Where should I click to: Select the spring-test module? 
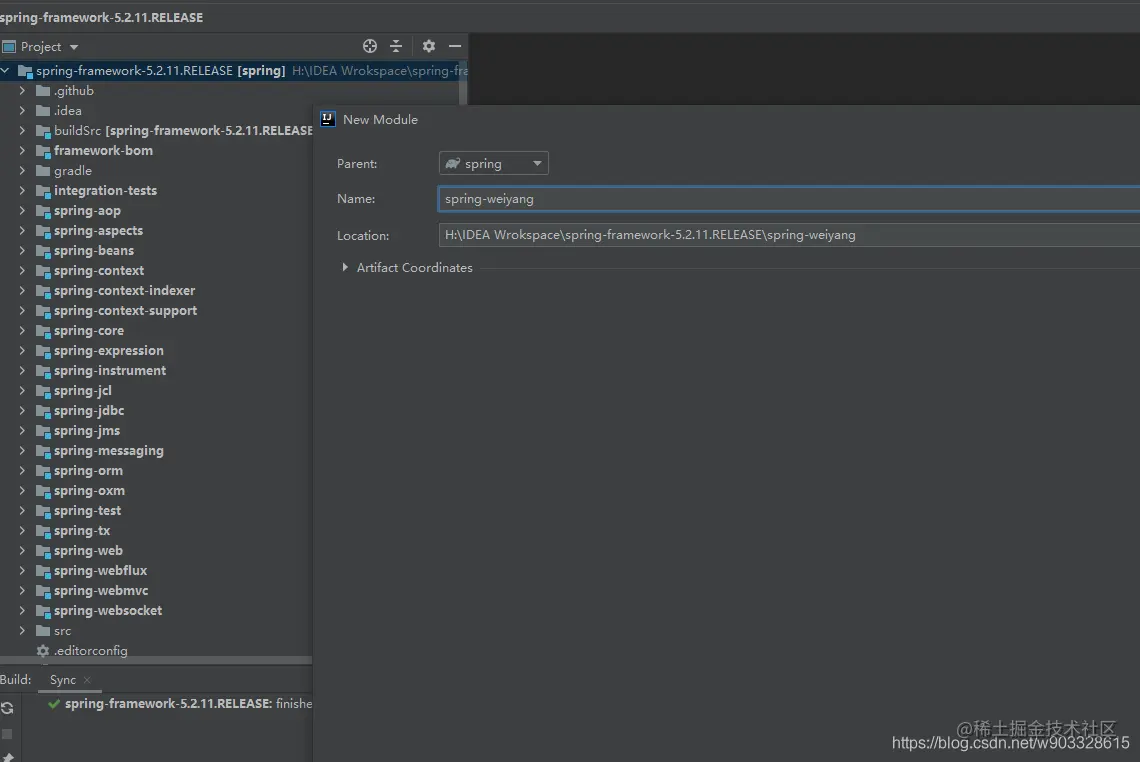tap(87, 510)
